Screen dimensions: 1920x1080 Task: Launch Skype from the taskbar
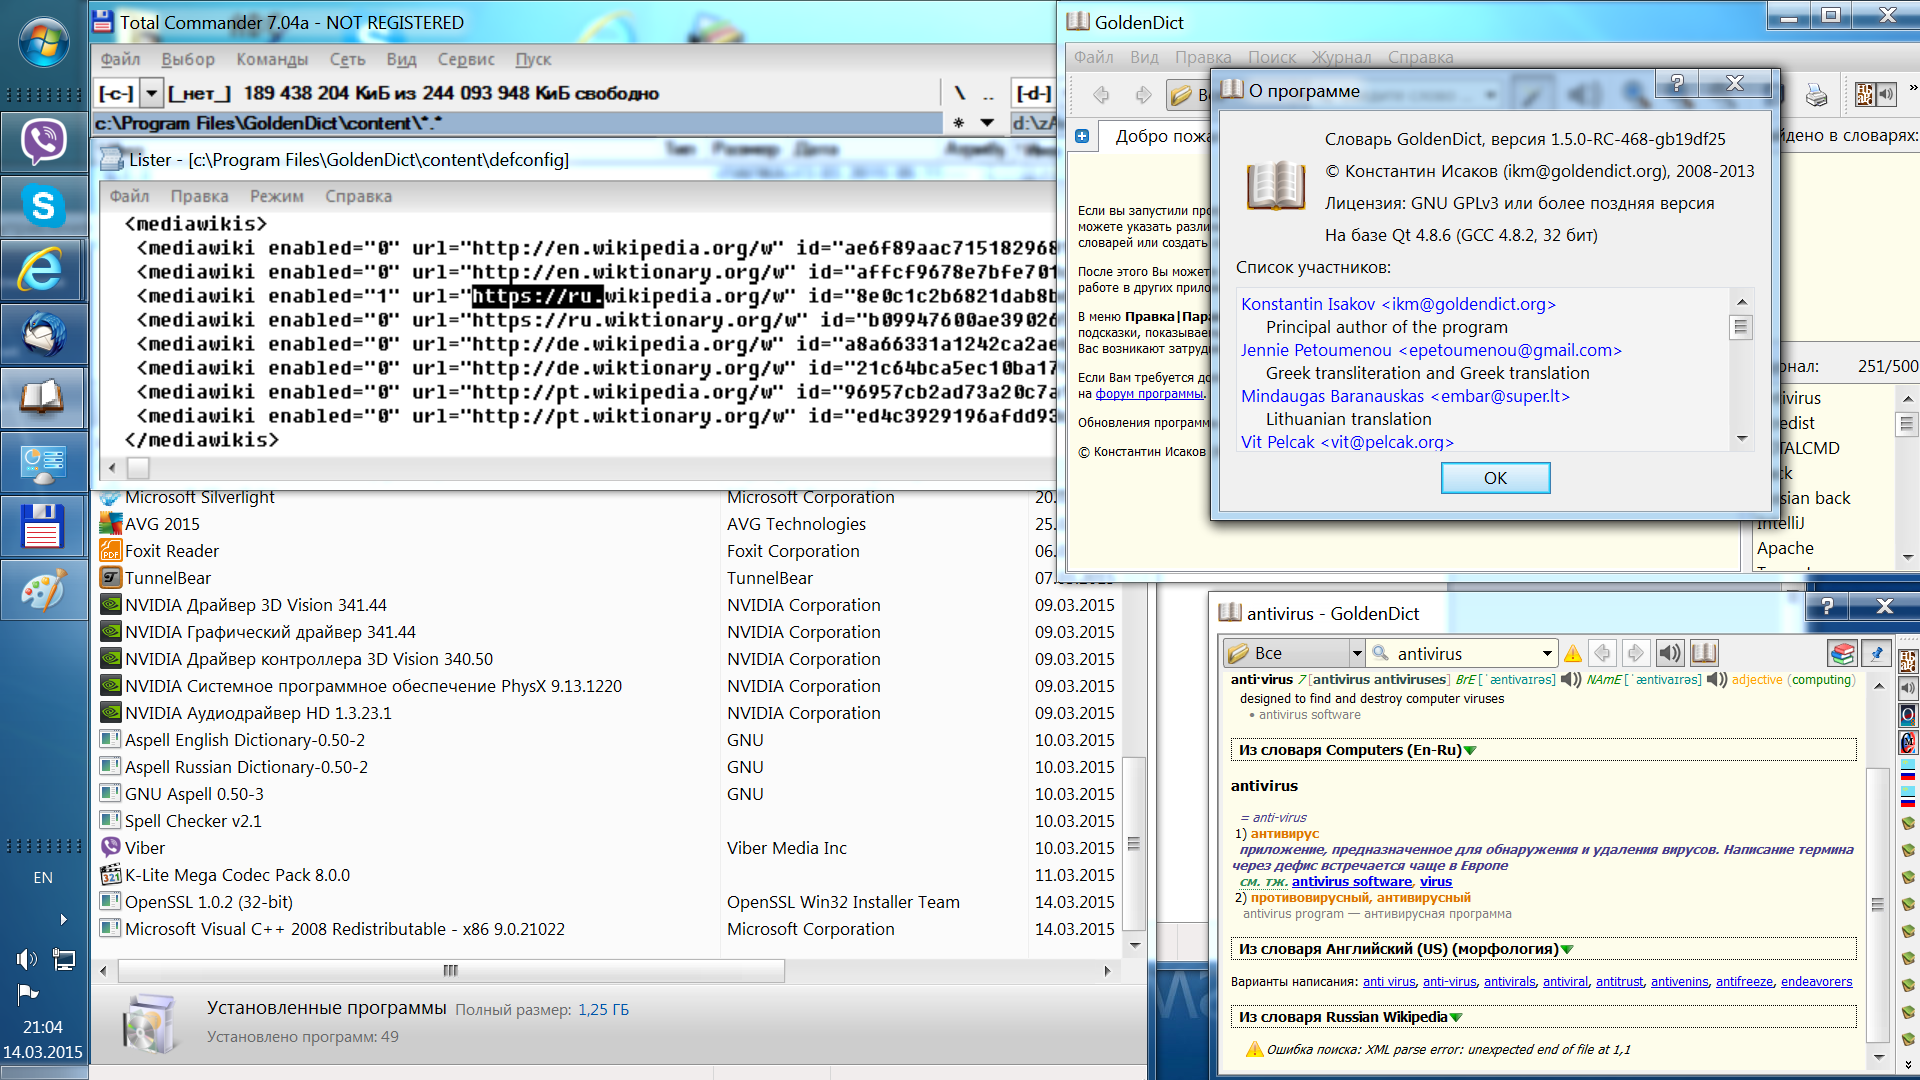(x=43, y=207)
